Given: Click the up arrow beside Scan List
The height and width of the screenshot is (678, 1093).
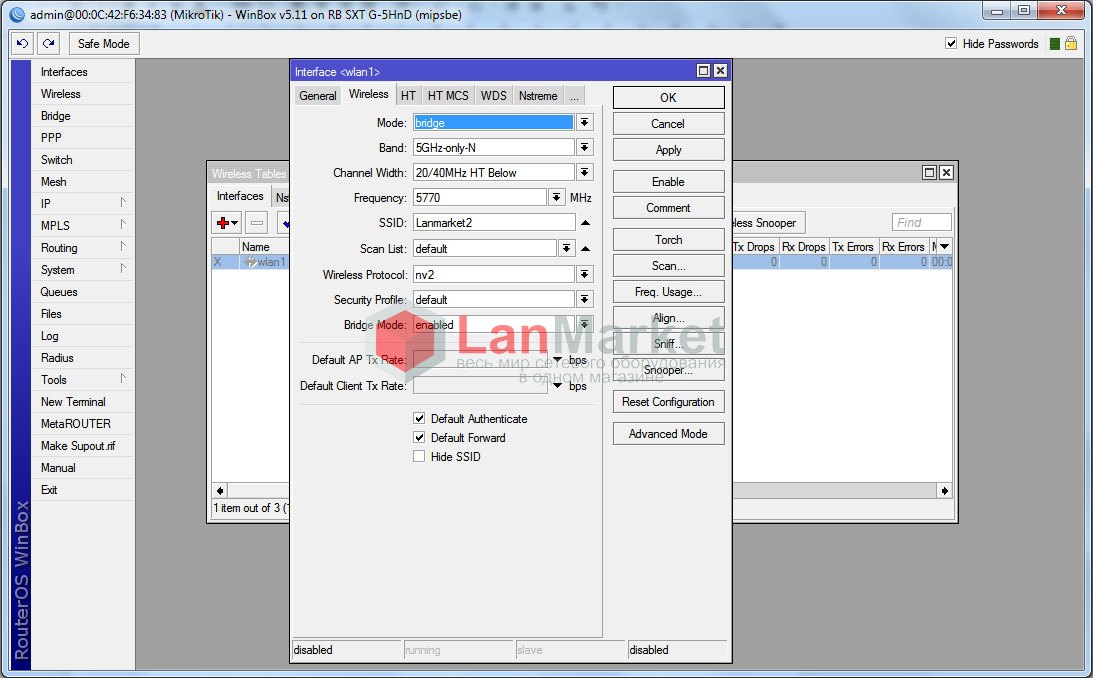Looking at the screenshot, I should pos(585,248).
